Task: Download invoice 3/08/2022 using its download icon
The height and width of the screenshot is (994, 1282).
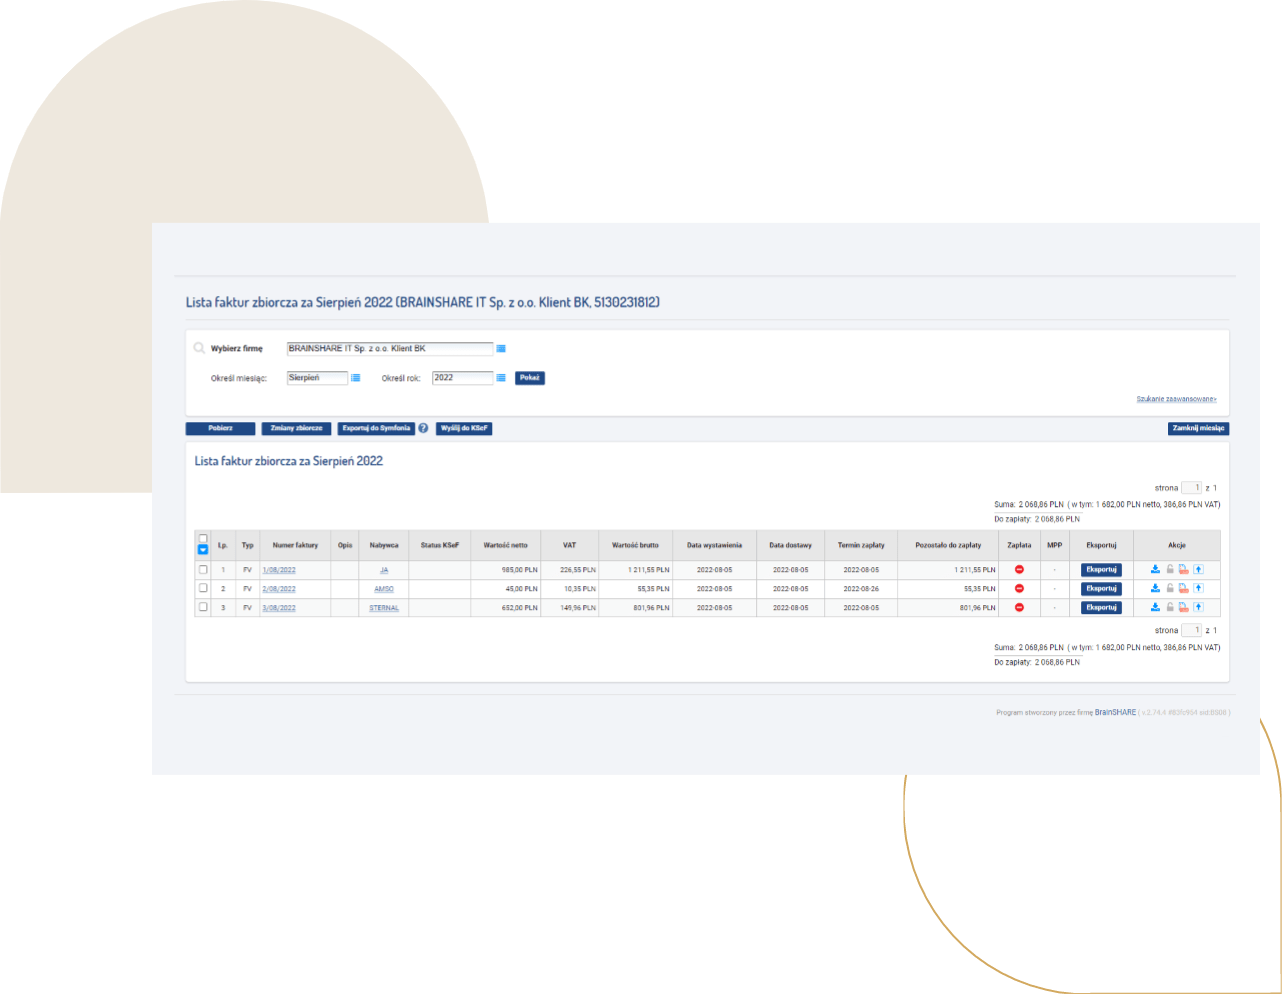Action: point(1155,607)
